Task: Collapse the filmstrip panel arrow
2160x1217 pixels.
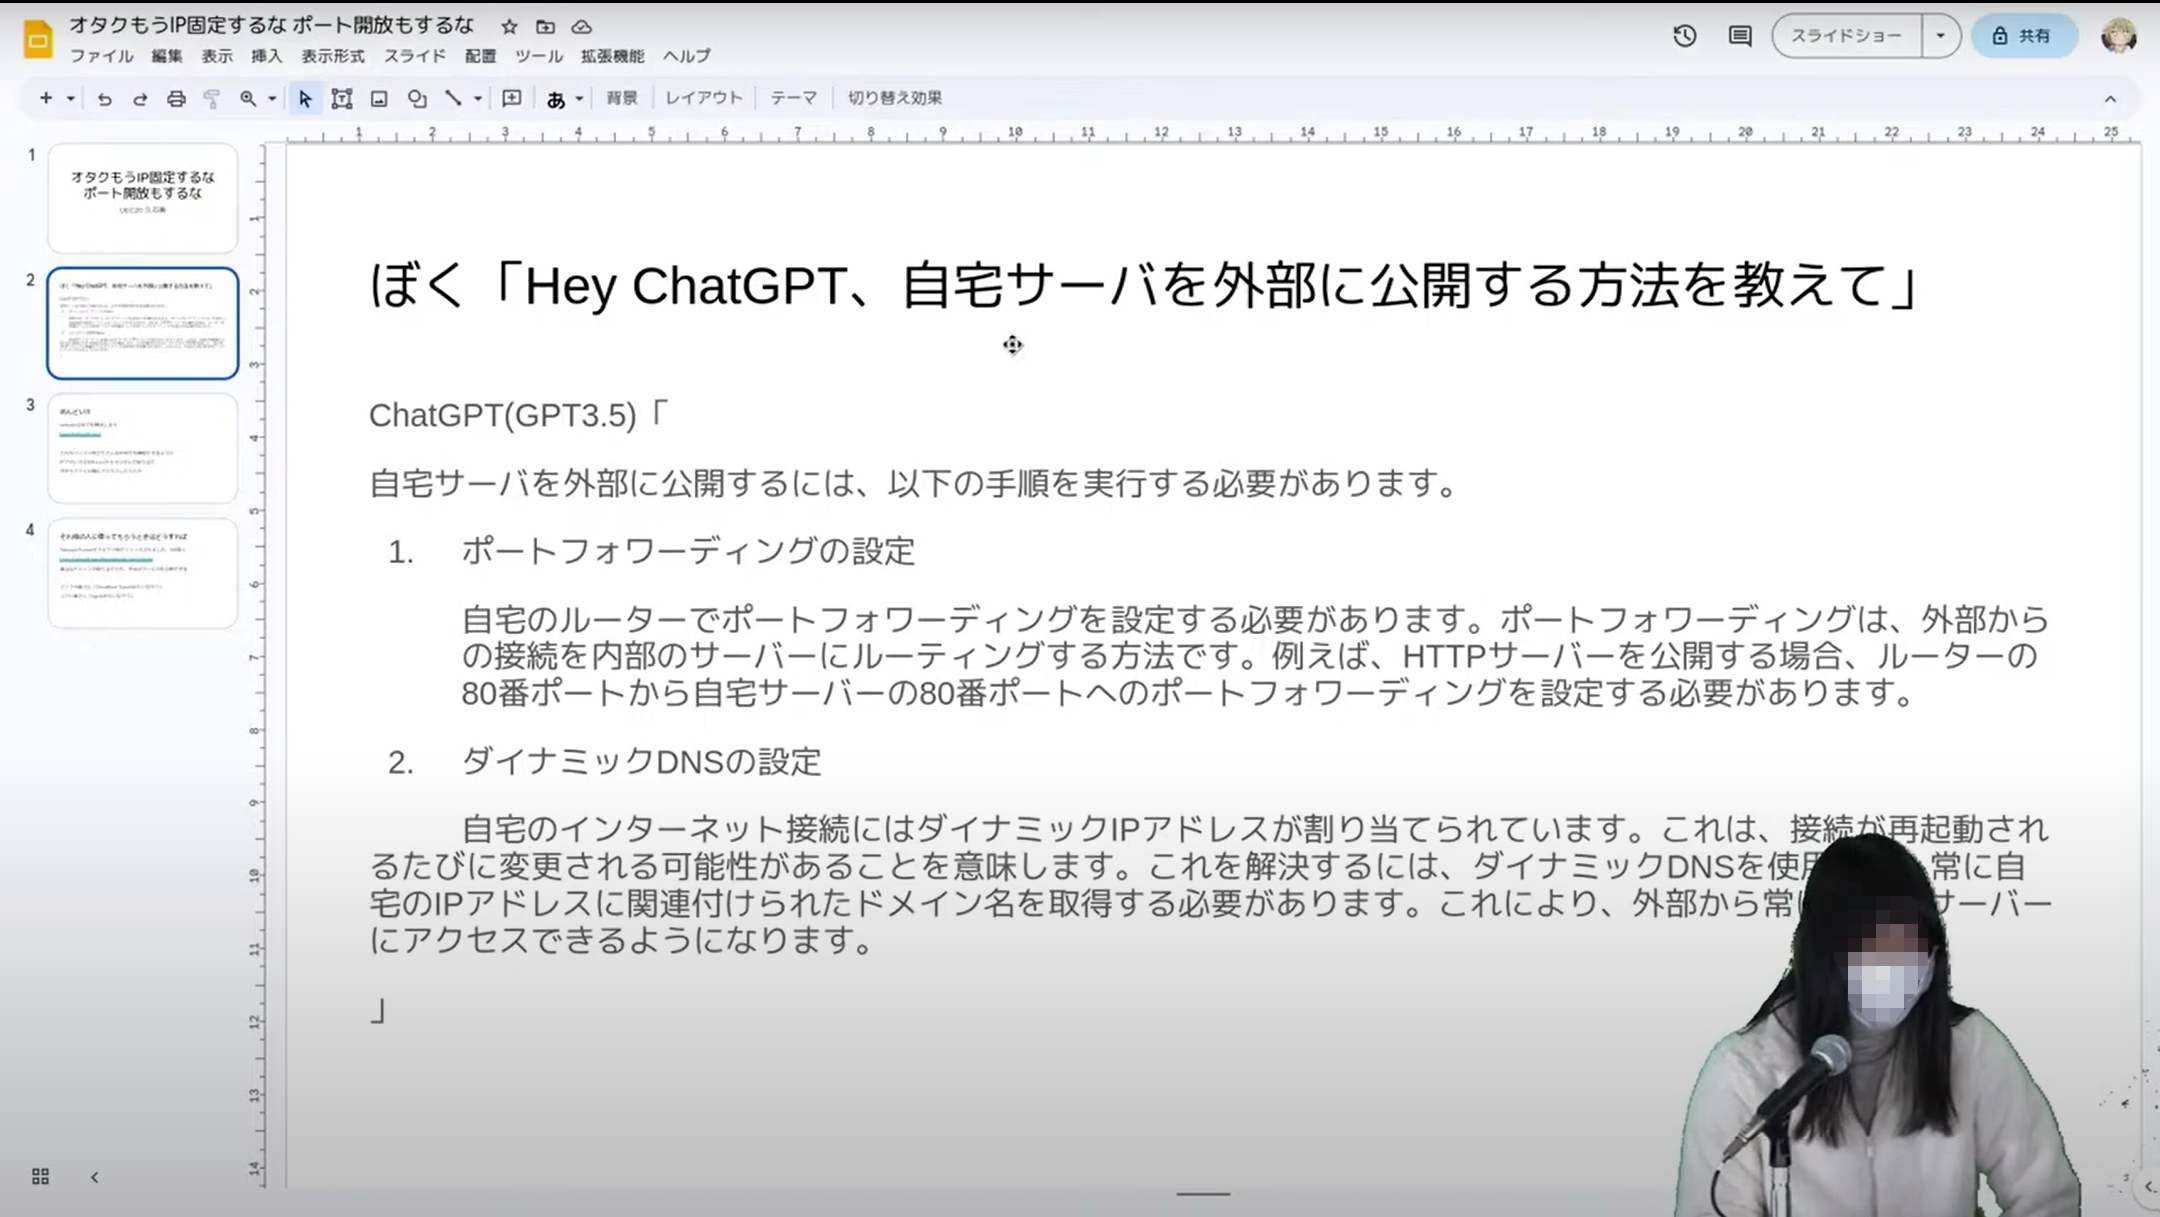Action: click(x=95, y=1177)
